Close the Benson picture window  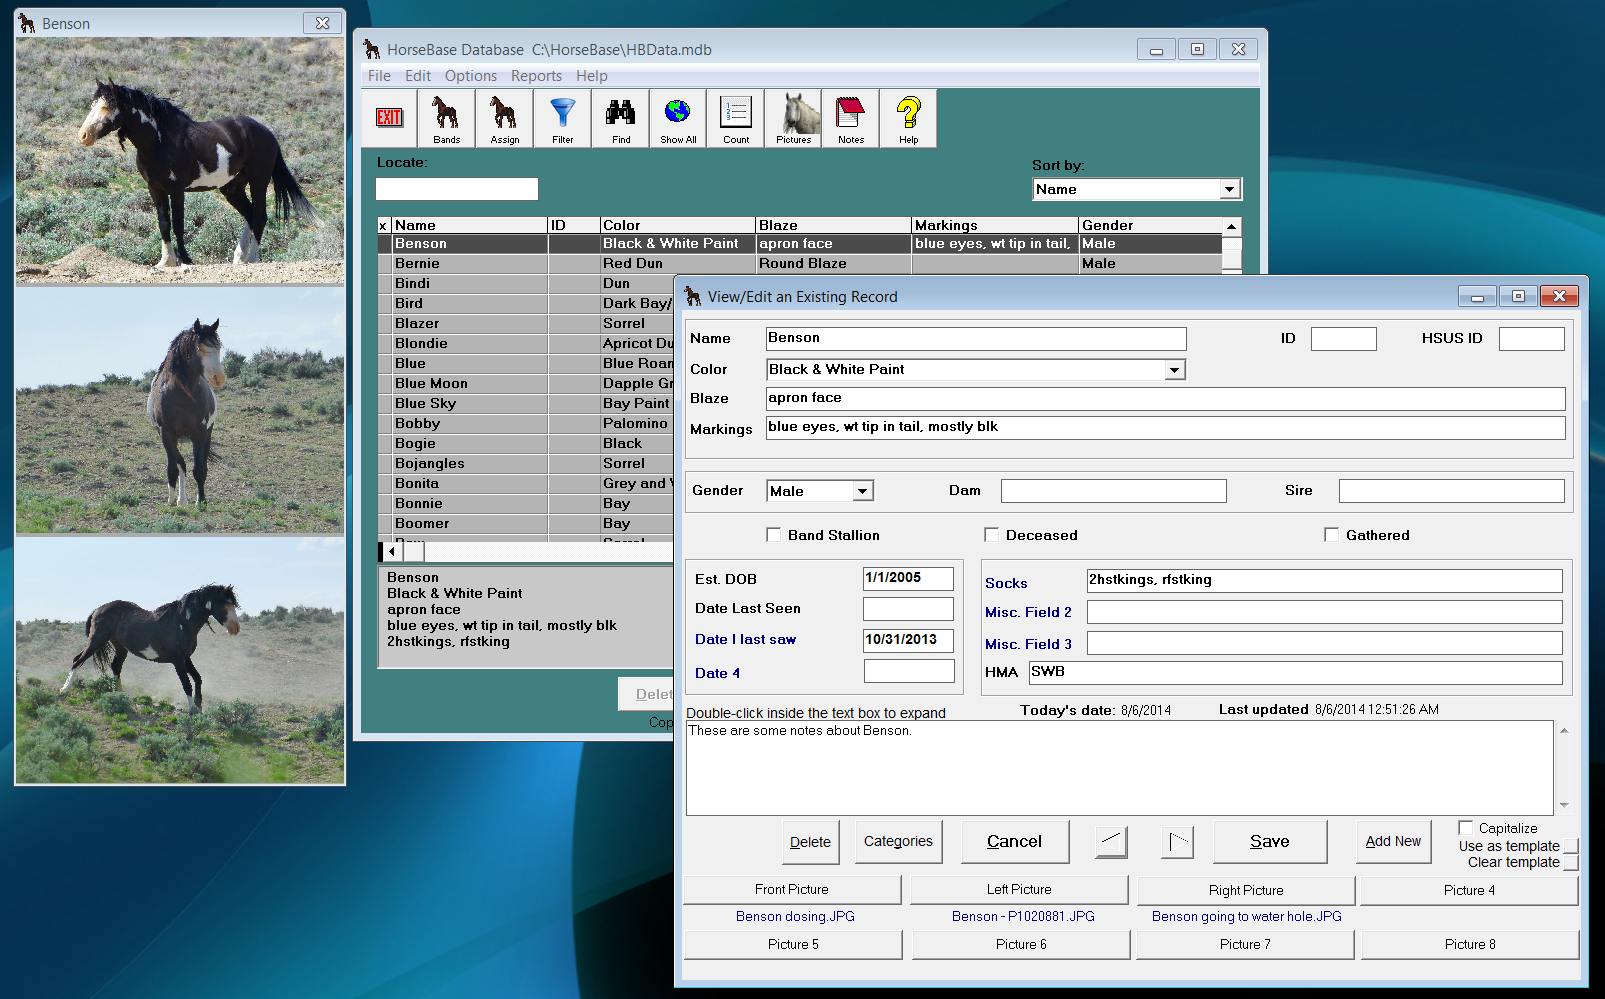click(x=322, y=23)
